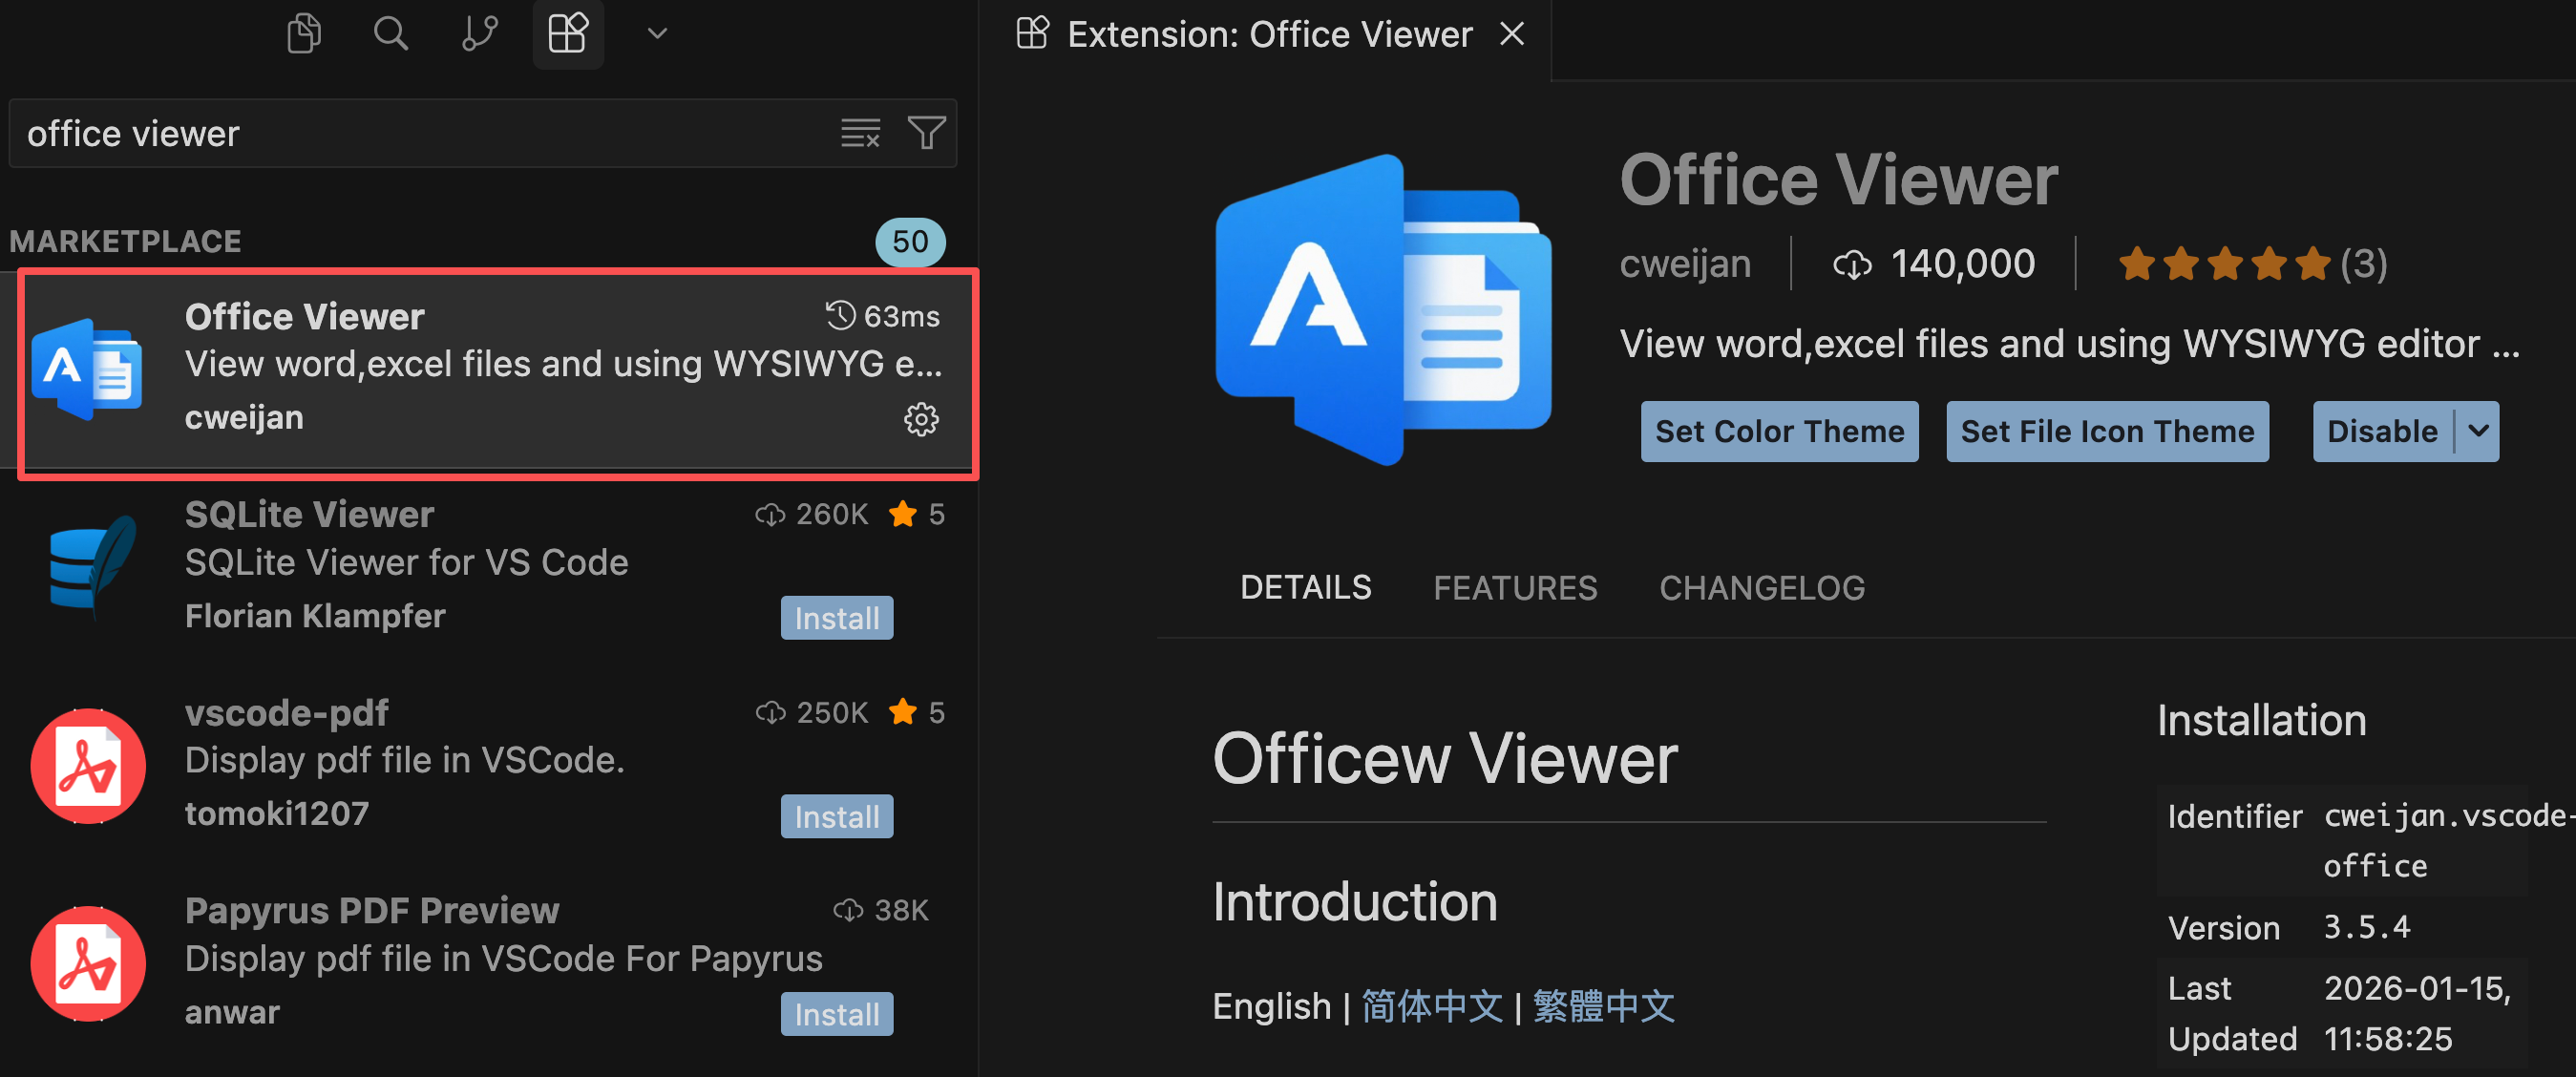Open the Disable button dropdown arrow

(x=2478, y=431)
